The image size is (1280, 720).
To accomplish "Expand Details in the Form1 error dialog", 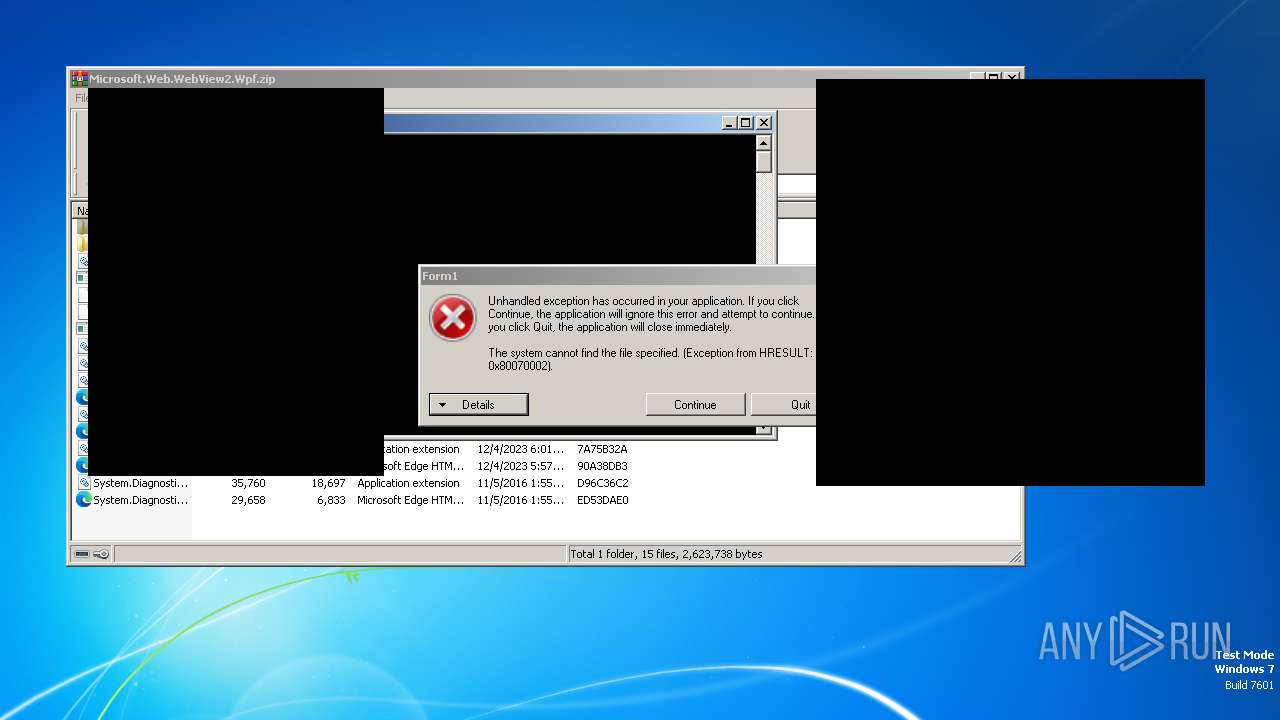I will point(478,405).
